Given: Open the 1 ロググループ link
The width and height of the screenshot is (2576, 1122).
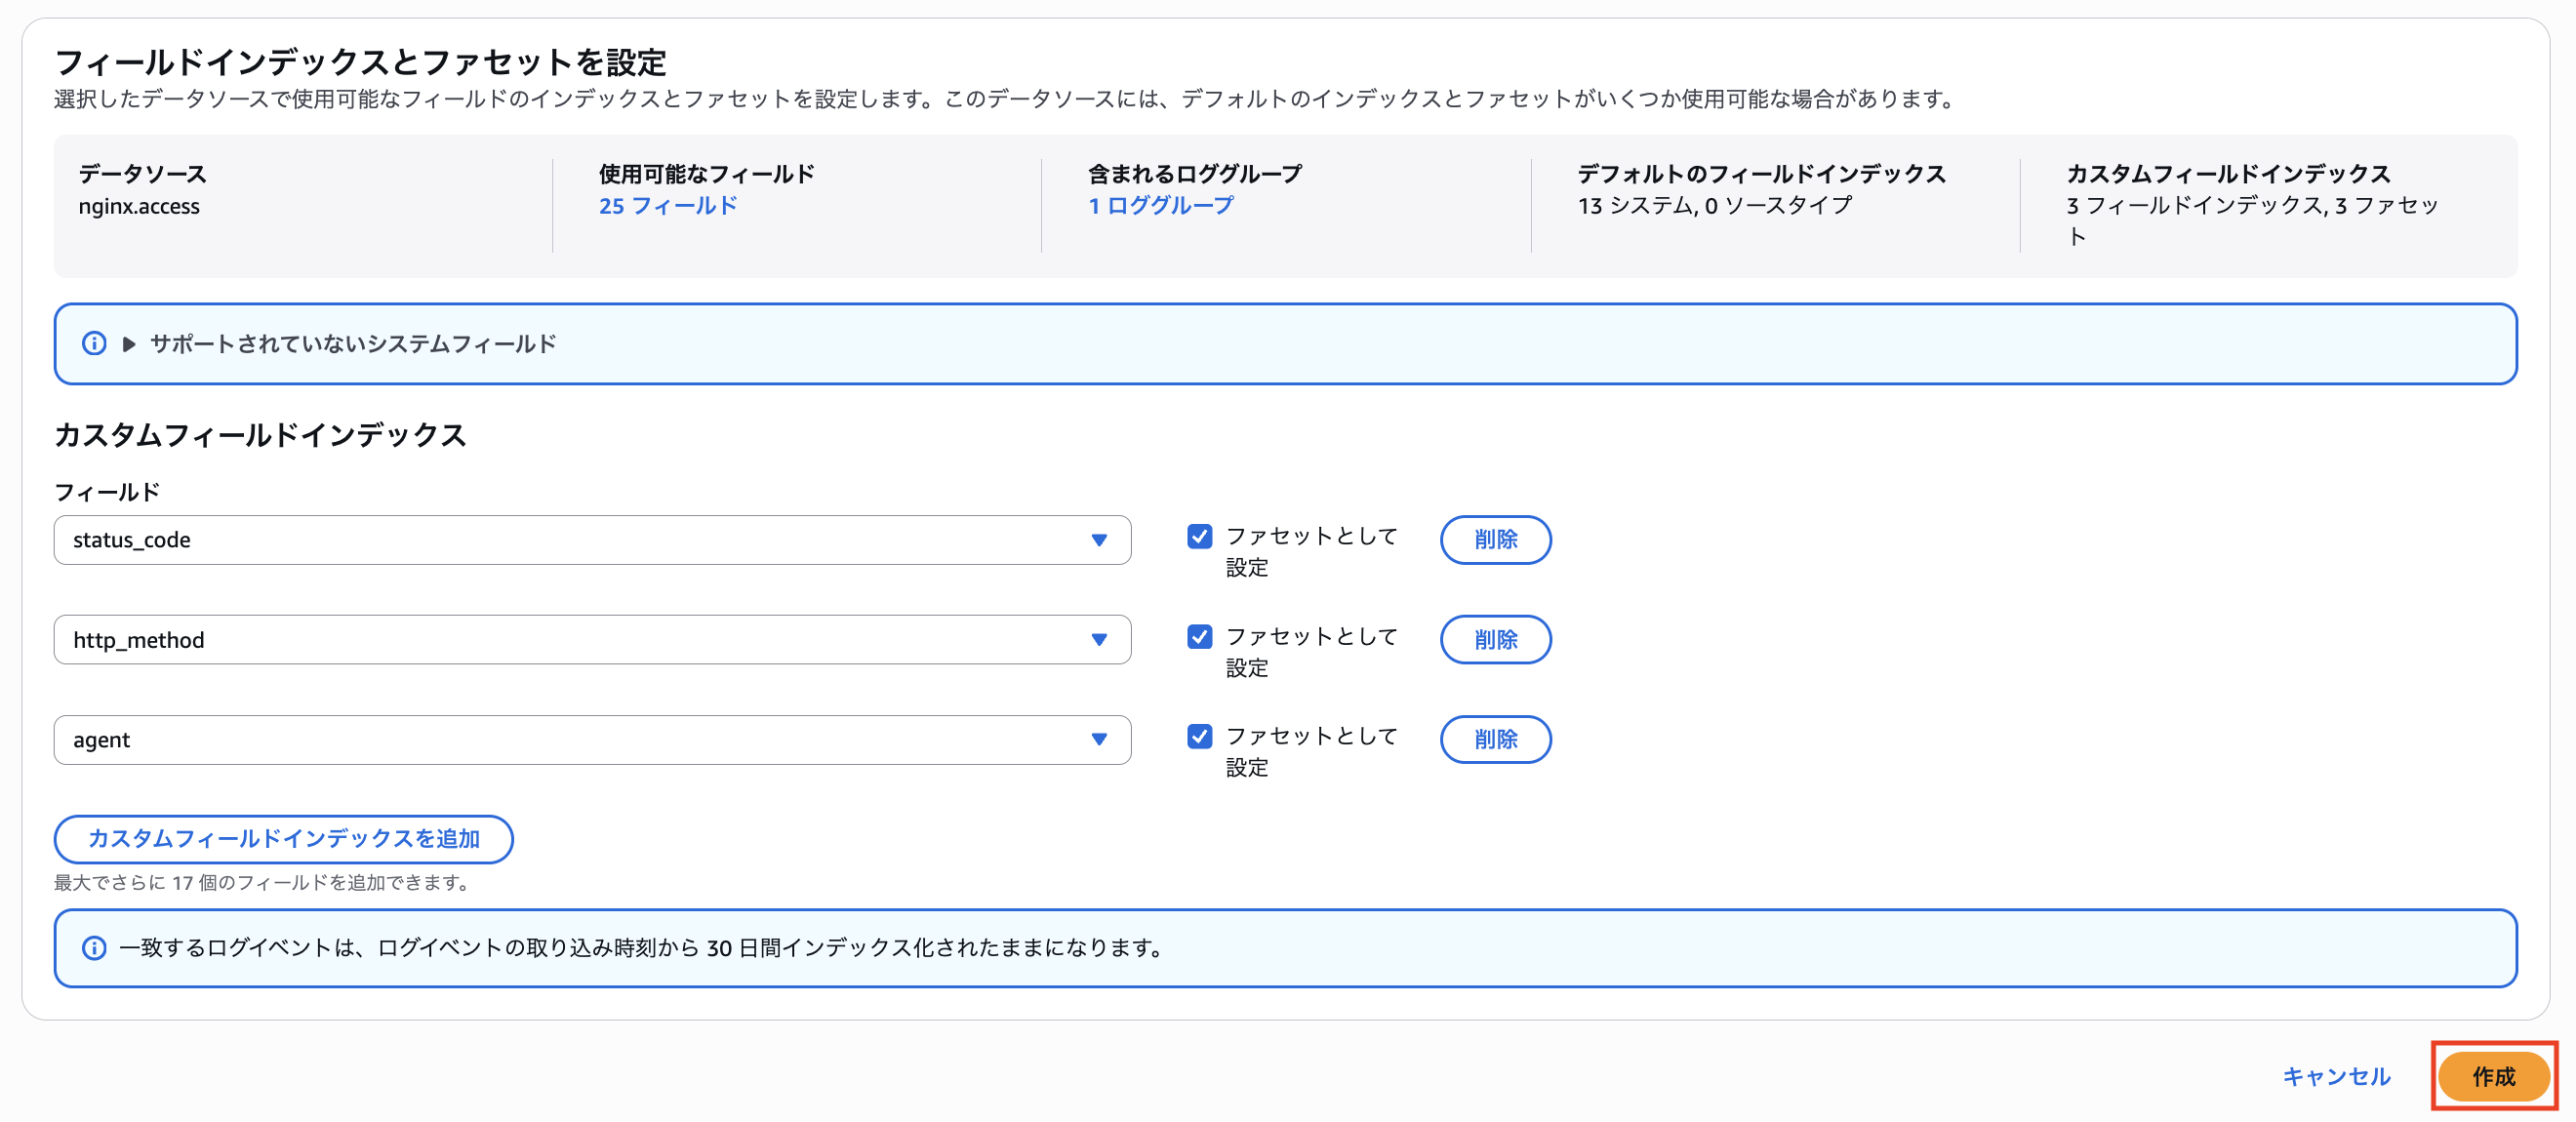Looking at the screenshot, I should [1160, 206].
